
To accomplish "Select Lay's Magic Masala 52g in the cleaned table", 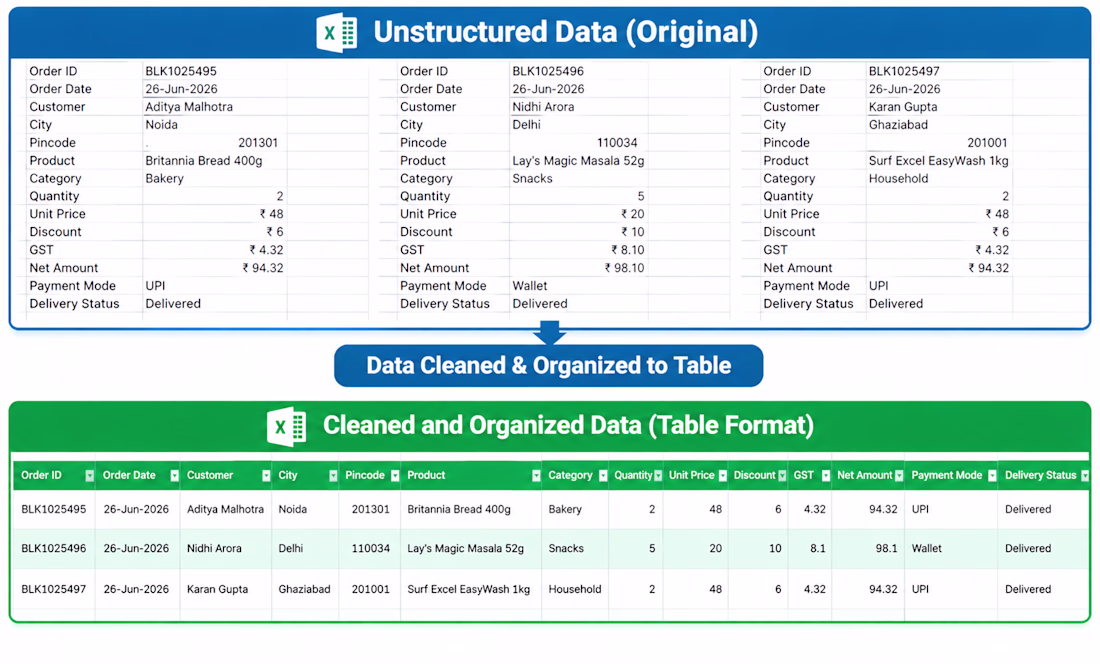I will tap(465, 549).
